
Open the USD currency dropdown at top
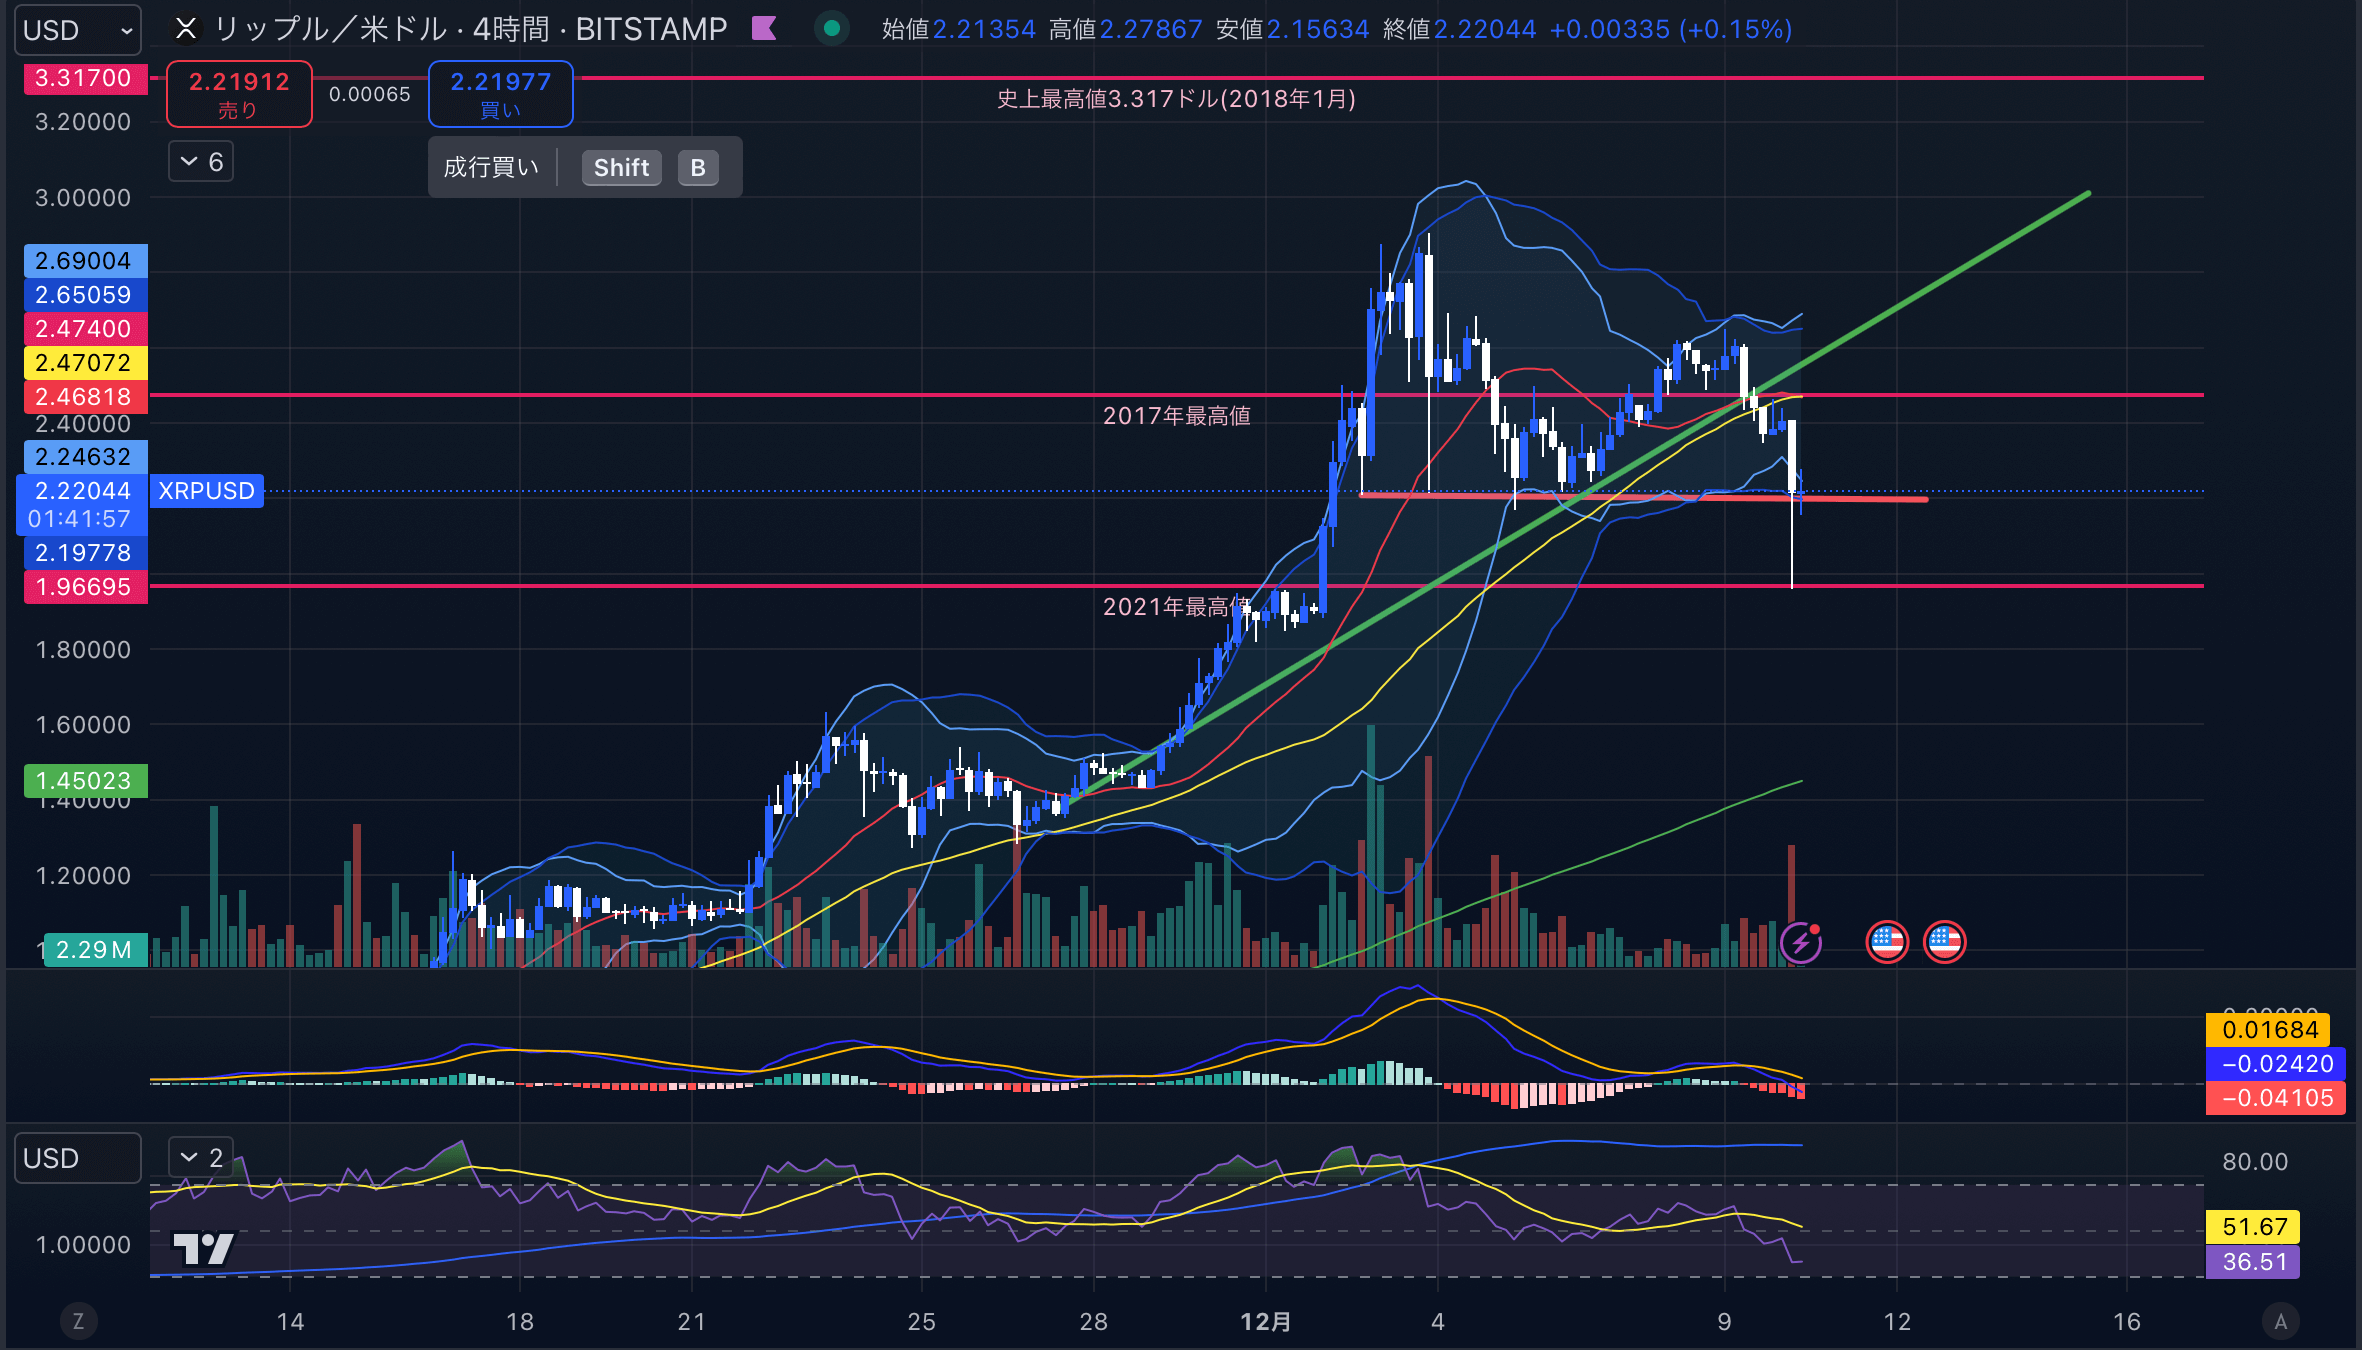(x=78, y=30)
